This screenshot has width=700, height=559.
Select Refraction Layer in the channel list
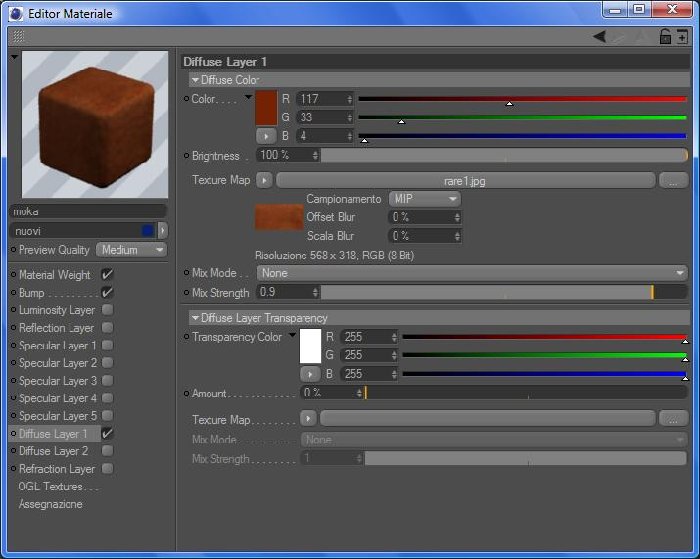57,469
